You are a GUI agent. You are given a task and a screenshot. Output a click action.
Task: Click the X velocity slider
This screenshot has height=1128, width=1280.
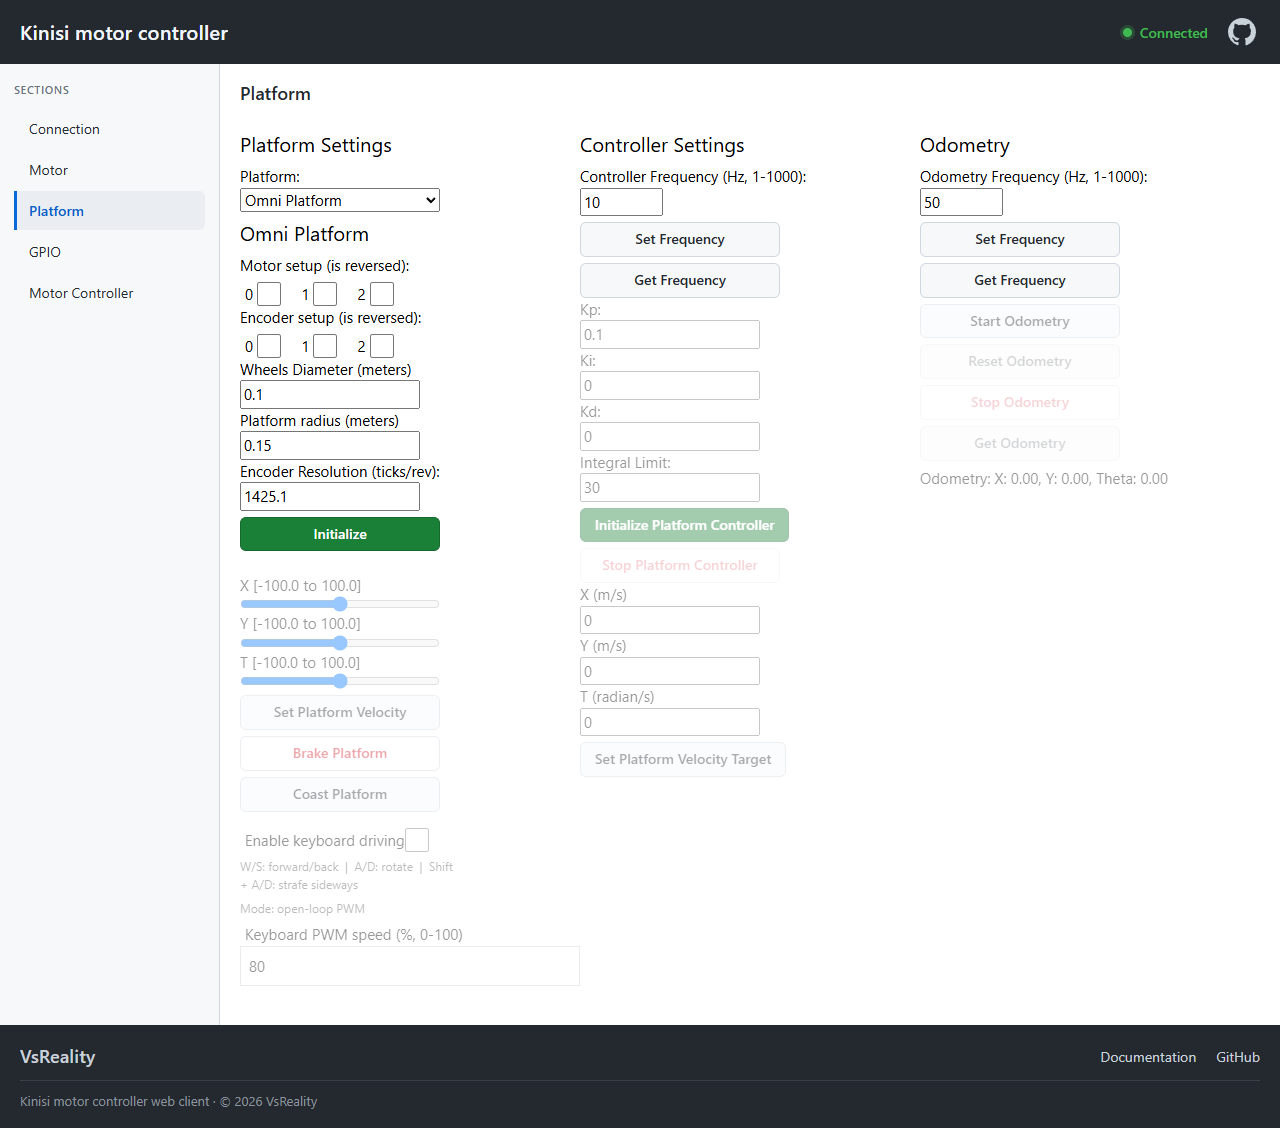(x=340, y=604)
